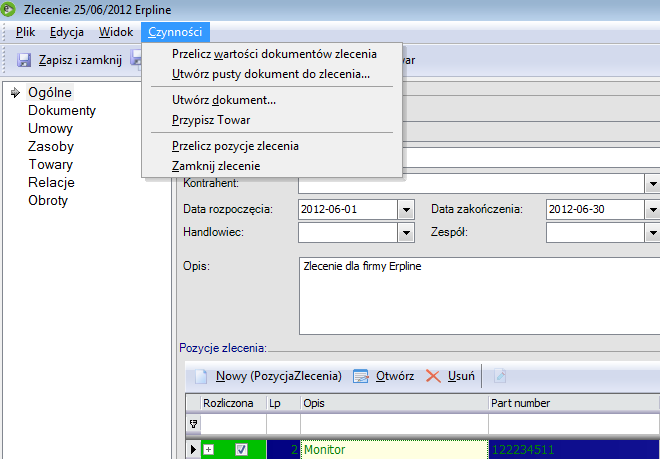This screenshot has width=660, height=459.
Task: Expand the Monitor row plus box
Action: pos(208,449)
